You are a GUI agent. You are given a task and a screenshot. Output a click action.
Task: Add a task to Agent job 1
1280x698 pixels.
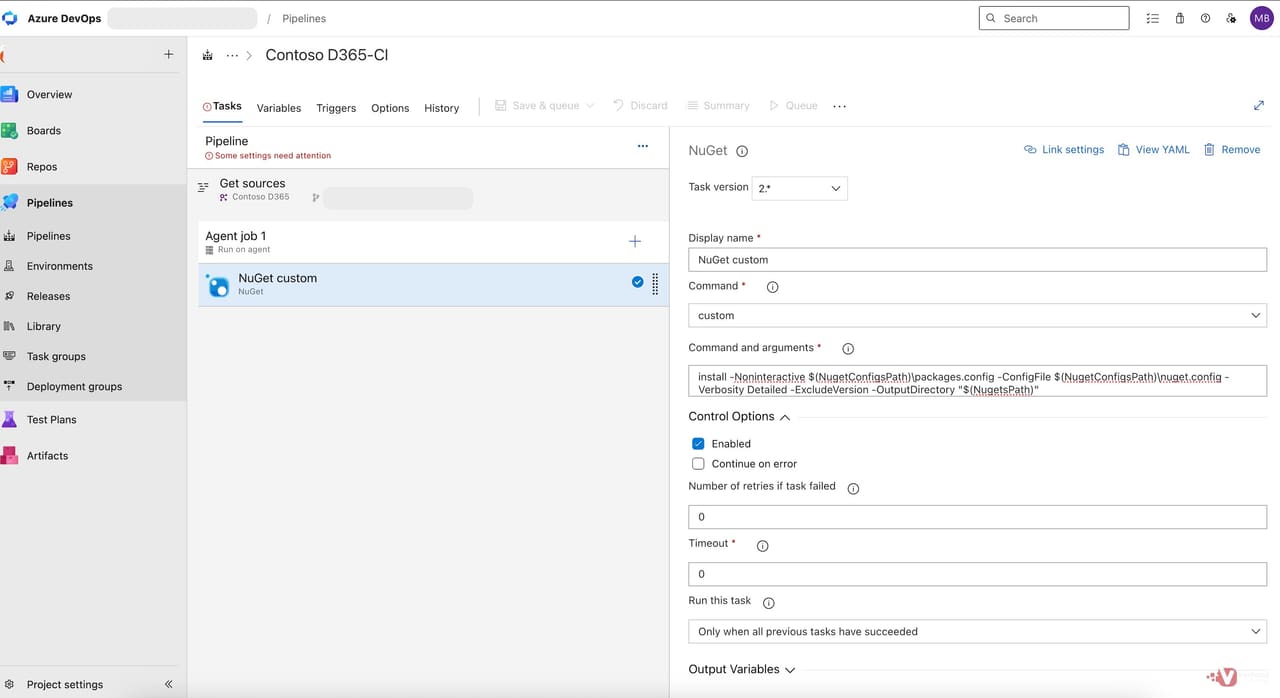(x=634, y=241)
